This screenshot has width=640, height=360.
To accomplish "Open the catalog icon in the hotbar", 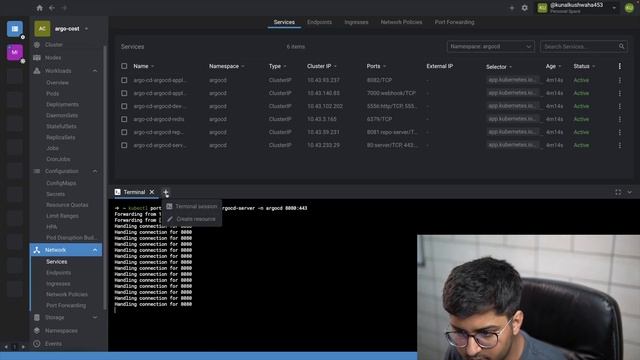I will click(x=15, y=29).
